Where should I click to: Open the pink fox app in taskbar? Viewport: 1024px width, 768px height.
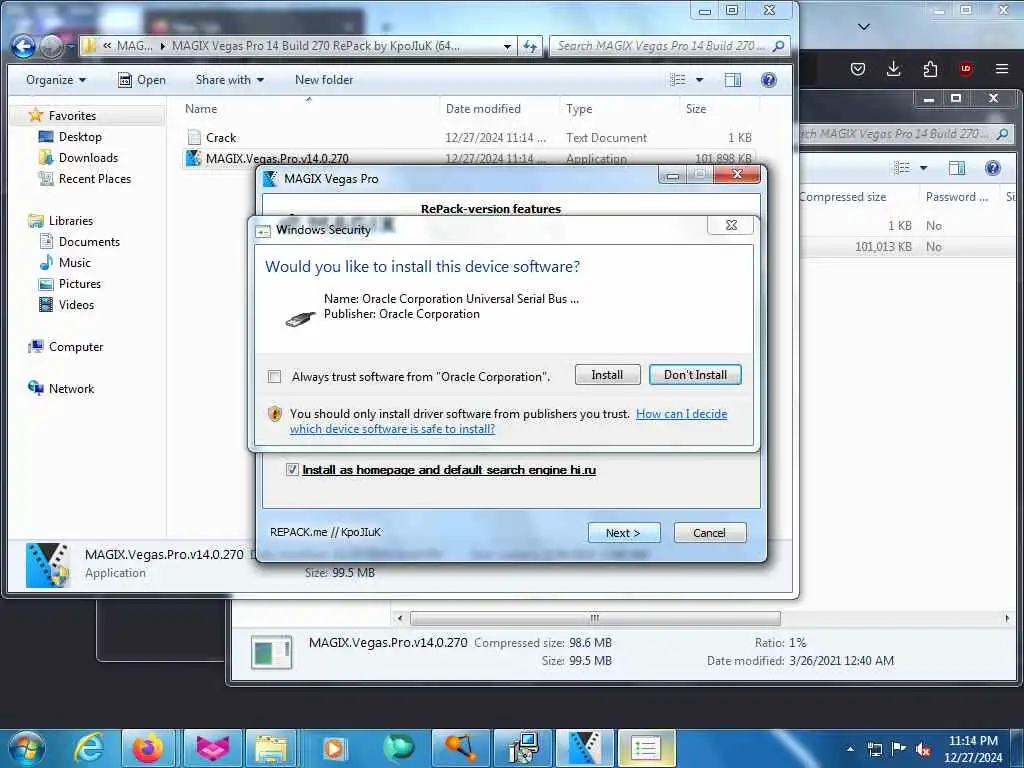pyautogui.click(x=212, y=748)
